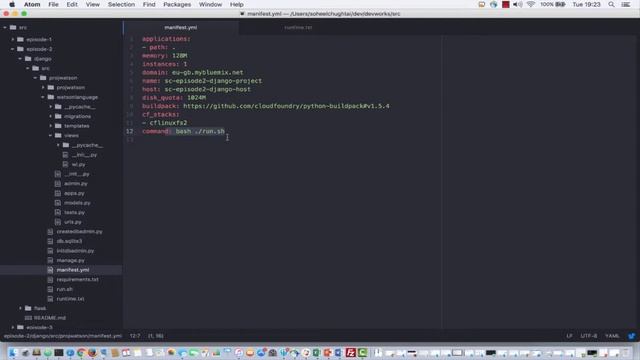The width and height of the screenshot is (640, 360).
Task: Open Spotlight search in menu bar
Action: tap(611, 4)
